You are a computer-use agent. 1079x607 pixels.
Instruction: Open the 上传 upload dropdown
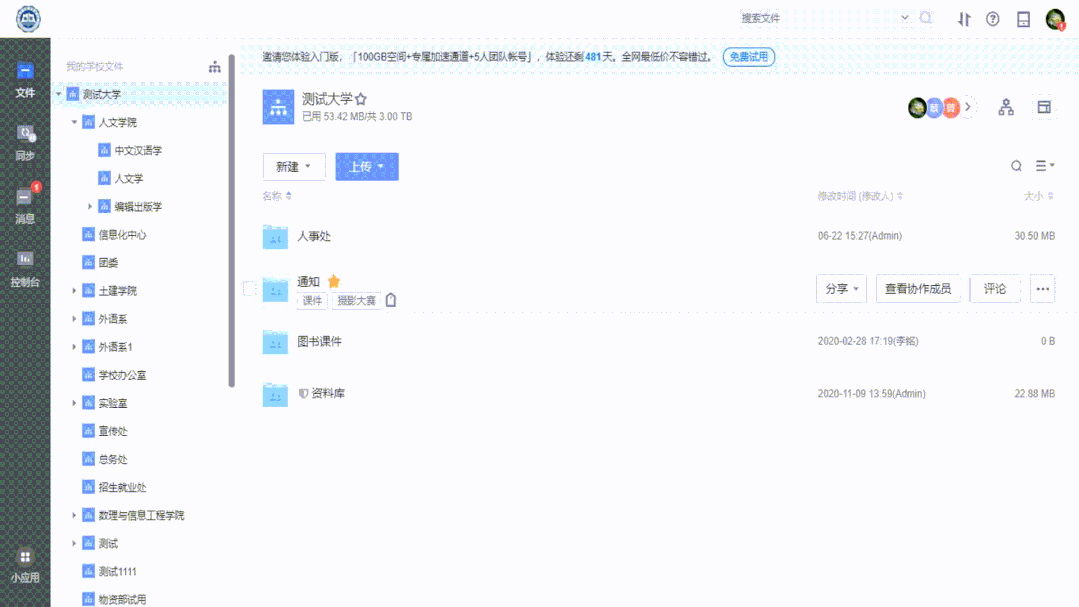pos(367,167)
